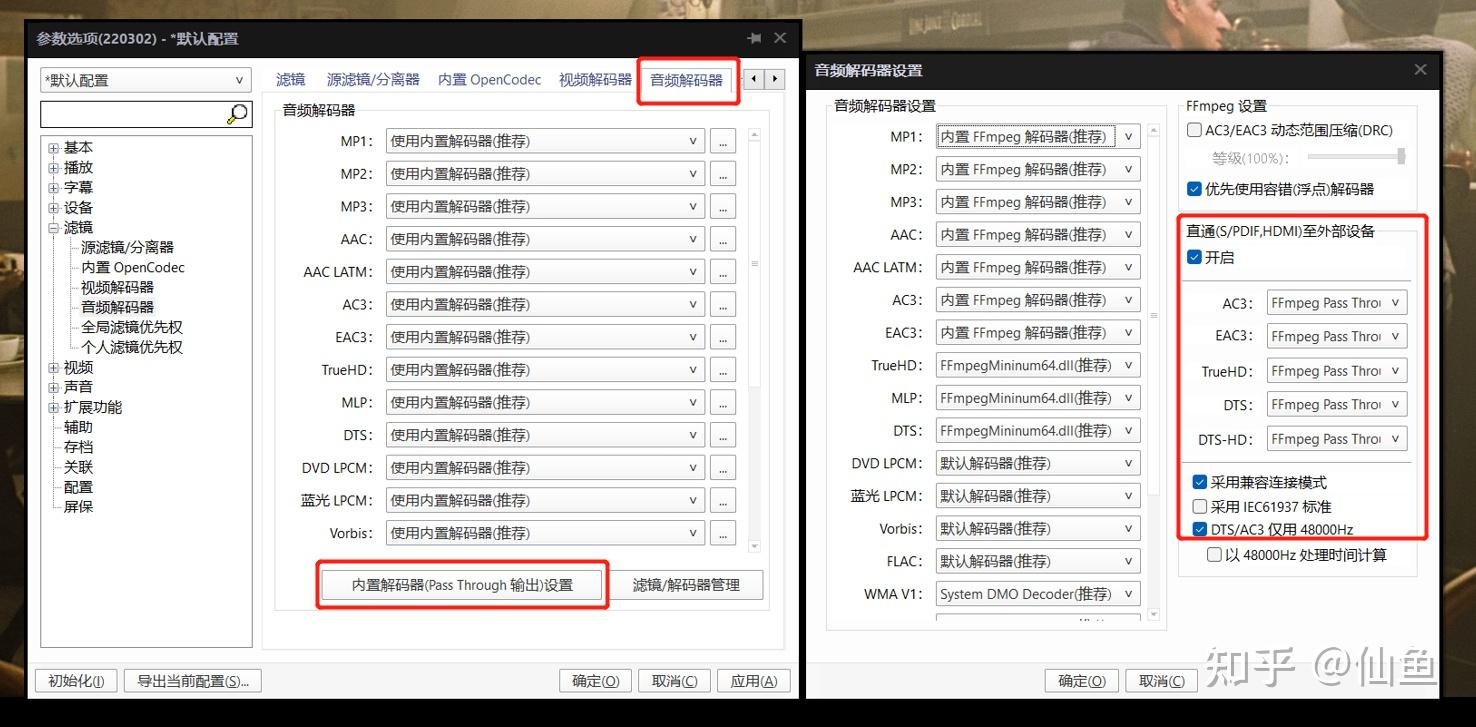
Task: Click the 内置解码器(Pass Through 输出)设置 button
Action: pyautogui.click(x=462, y=584)
